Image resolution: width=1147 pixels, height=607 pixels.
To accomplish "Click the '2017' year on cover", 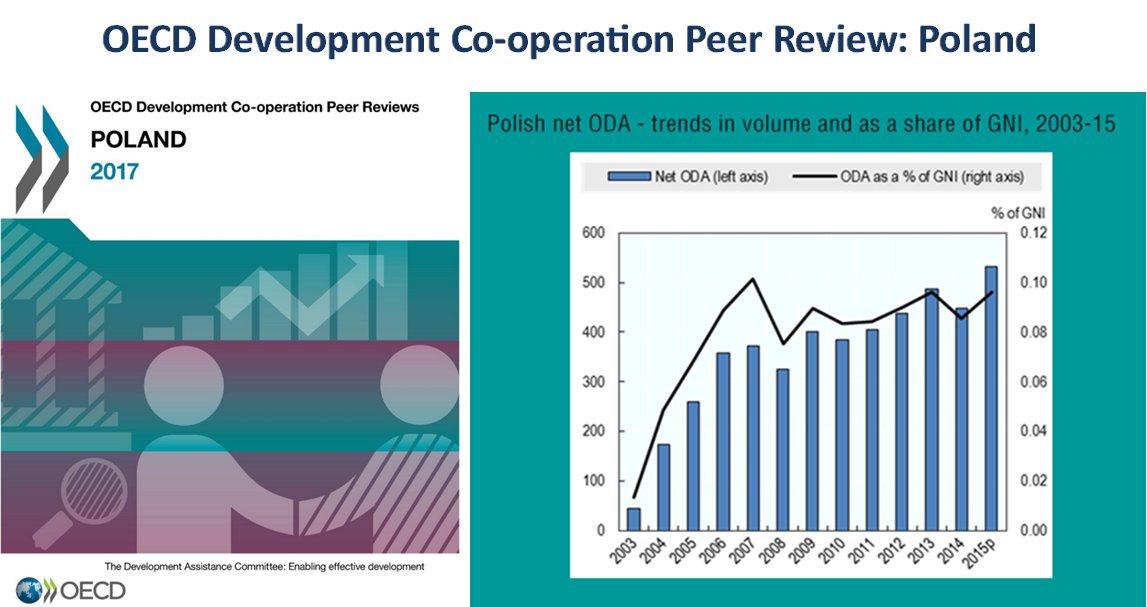I will (x=114, y=172).
